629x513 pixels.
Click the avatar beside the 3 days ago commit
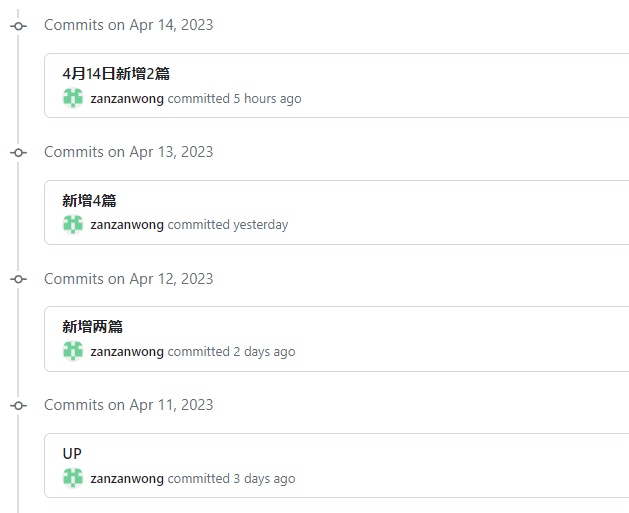tap(73, 478)
